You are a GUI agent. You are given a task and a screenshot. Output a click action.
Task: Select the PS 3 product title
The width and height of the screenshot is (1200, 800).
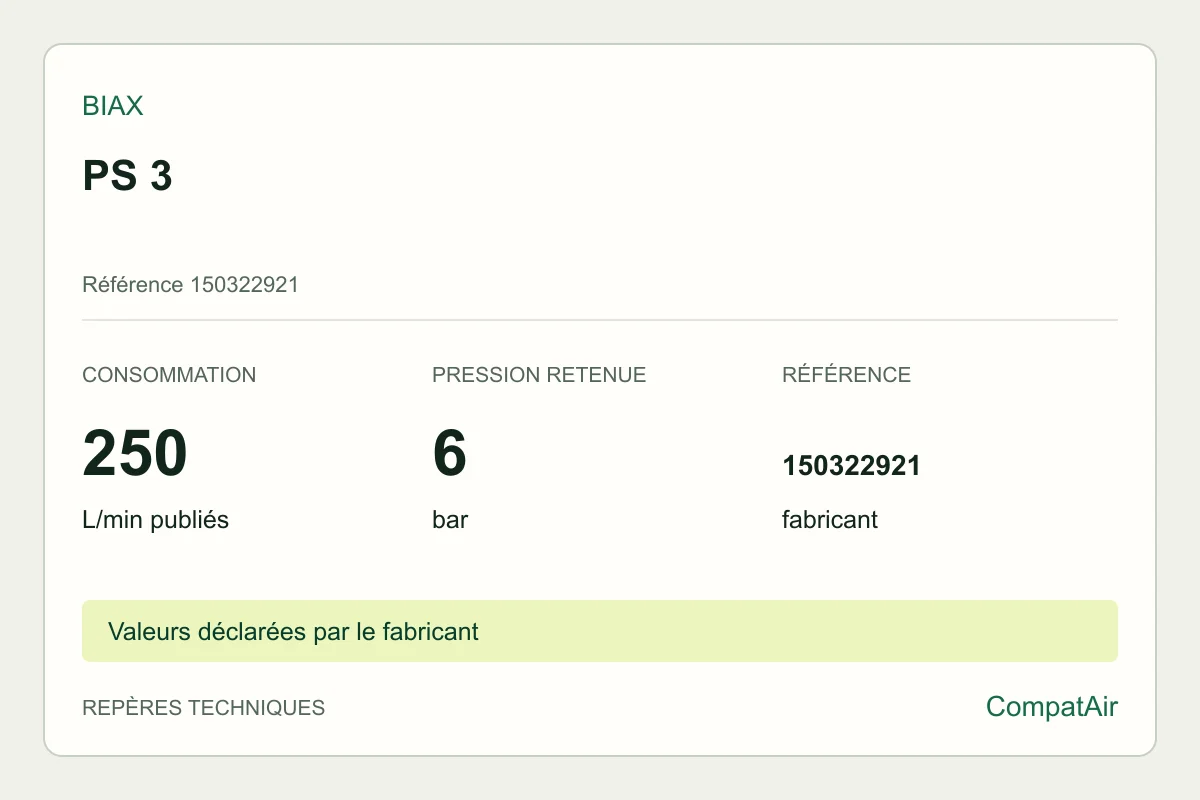127,176
